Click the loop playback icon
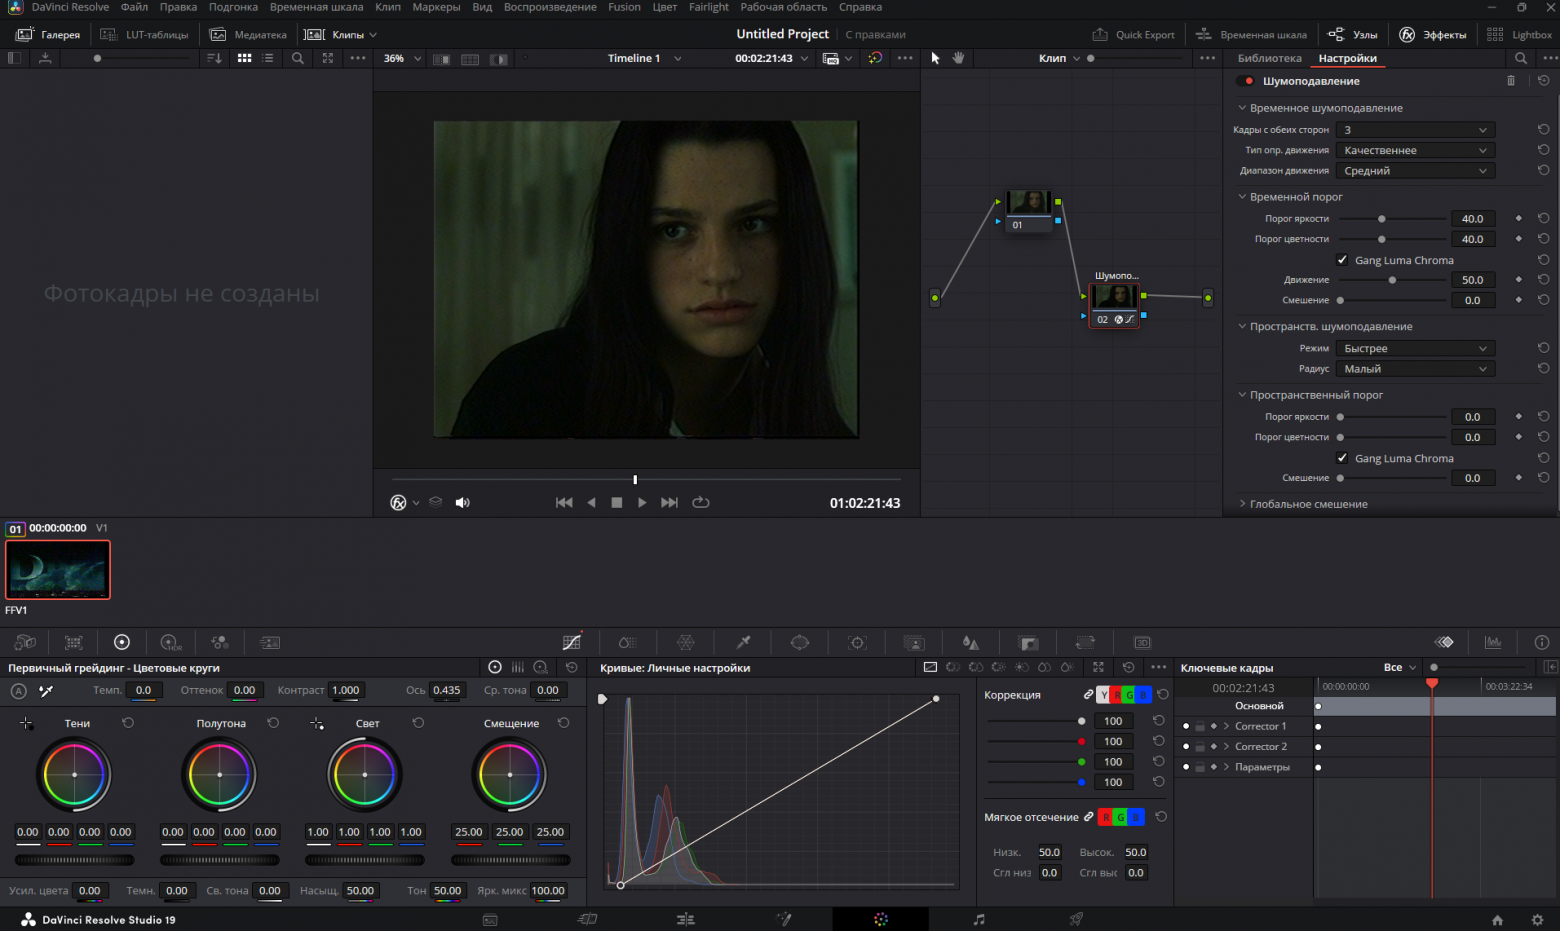This screenshot has width=1560, height=931. pyautogui.click(x=701, y=503)
